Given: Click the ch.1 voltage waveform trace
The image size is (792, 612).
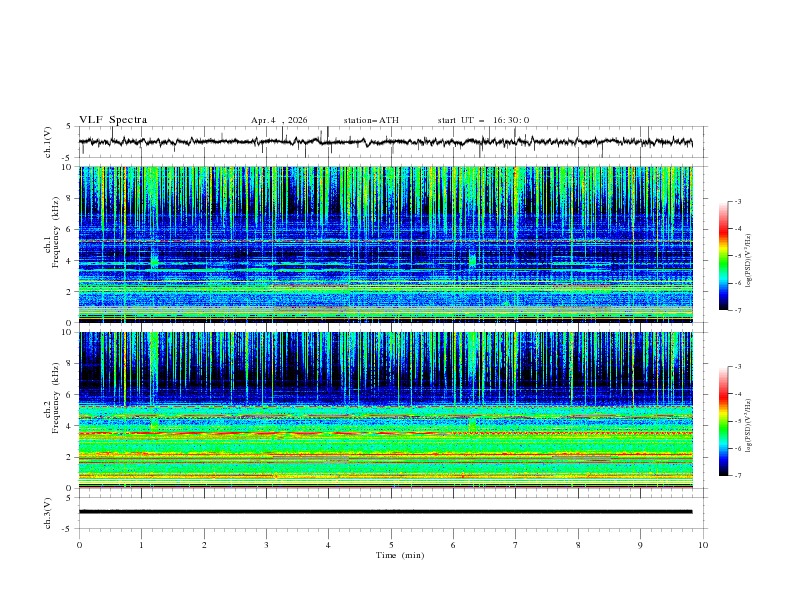Looking at the screenshot, I should (x=385, y=142).
